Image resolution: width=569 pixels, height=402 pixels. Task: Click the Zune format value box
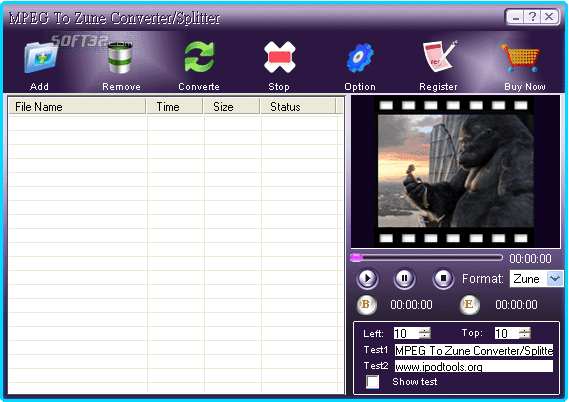(528, 279)
